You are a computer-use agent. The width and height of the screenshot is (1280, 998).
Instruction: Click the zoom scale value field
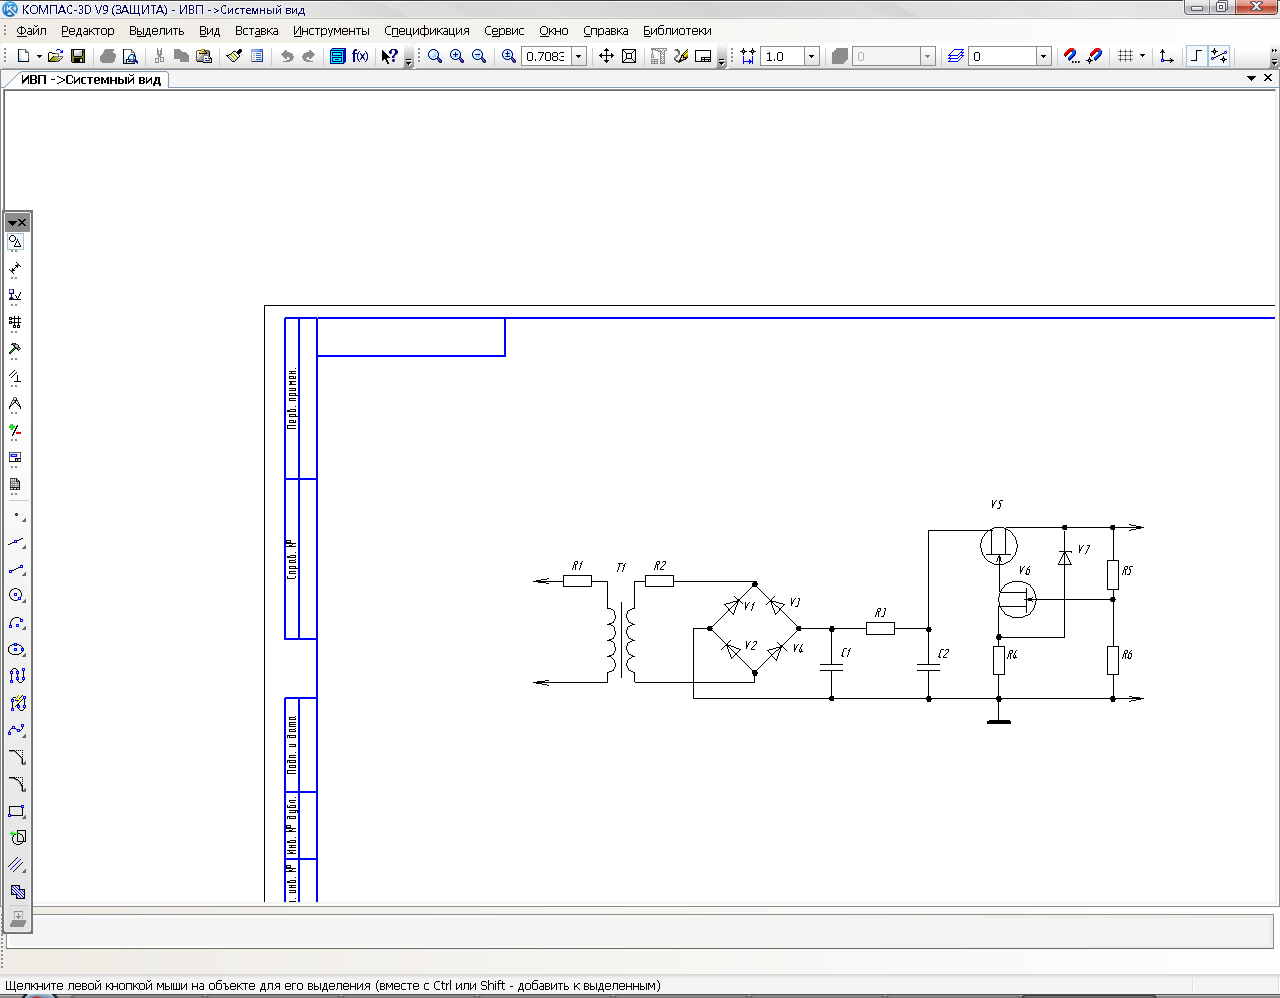click(545, 56)
